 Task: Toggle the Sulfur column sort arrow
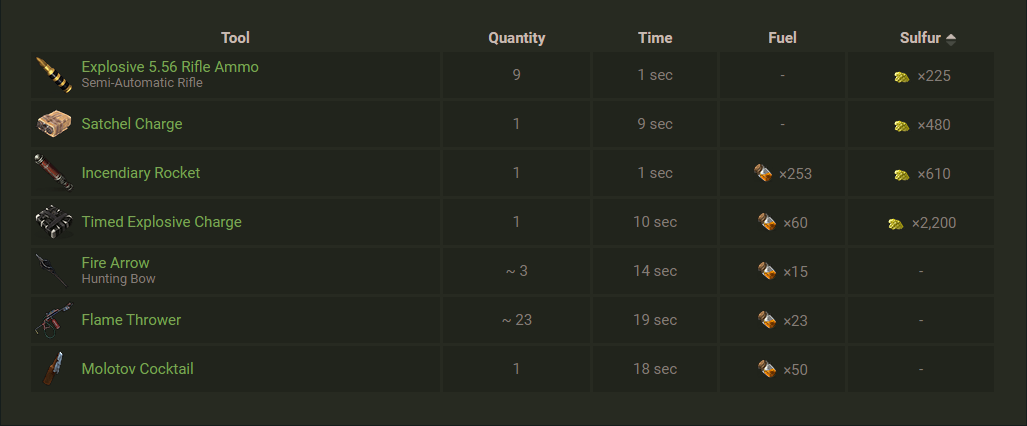(x=950, y=39)
